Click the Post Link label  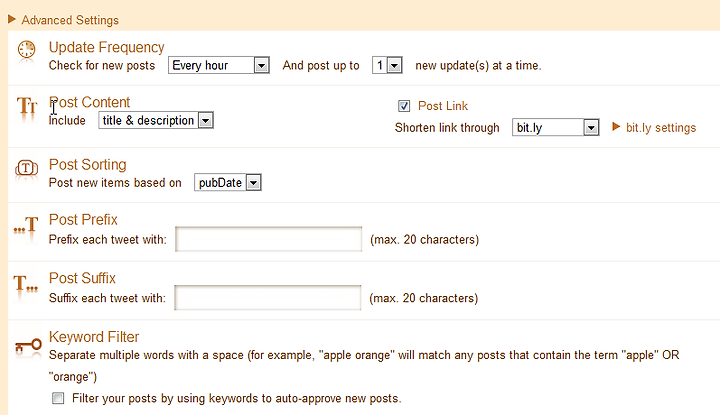click(443, 106)
